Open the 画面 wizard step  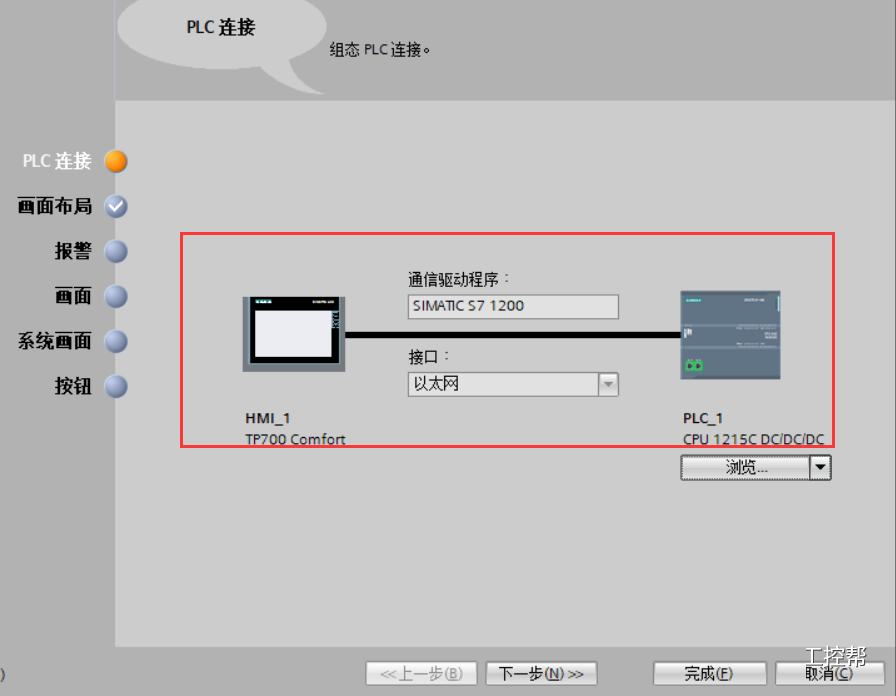(x=73, y=297)
